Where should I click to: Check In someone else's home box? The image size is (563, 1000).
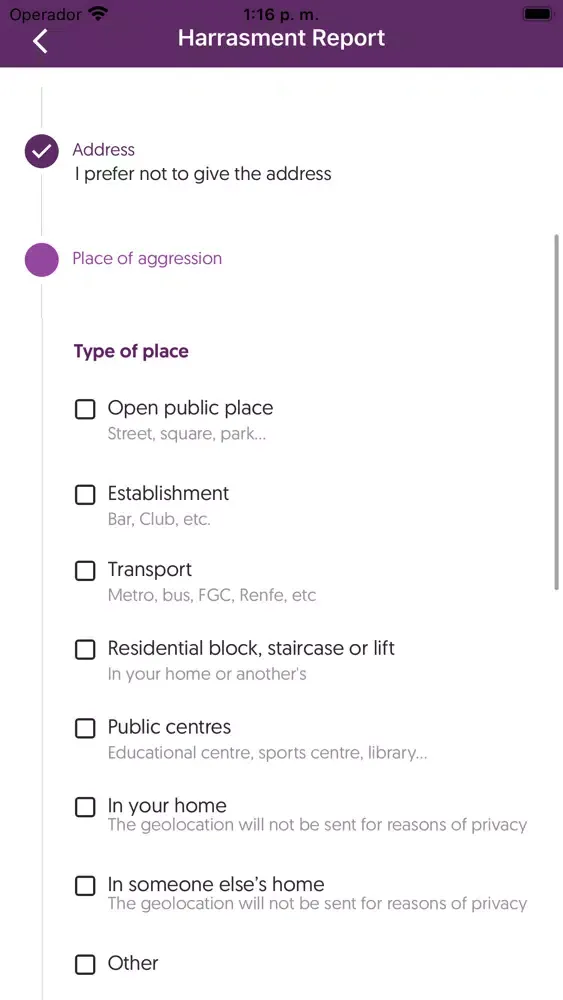(85, 885)
